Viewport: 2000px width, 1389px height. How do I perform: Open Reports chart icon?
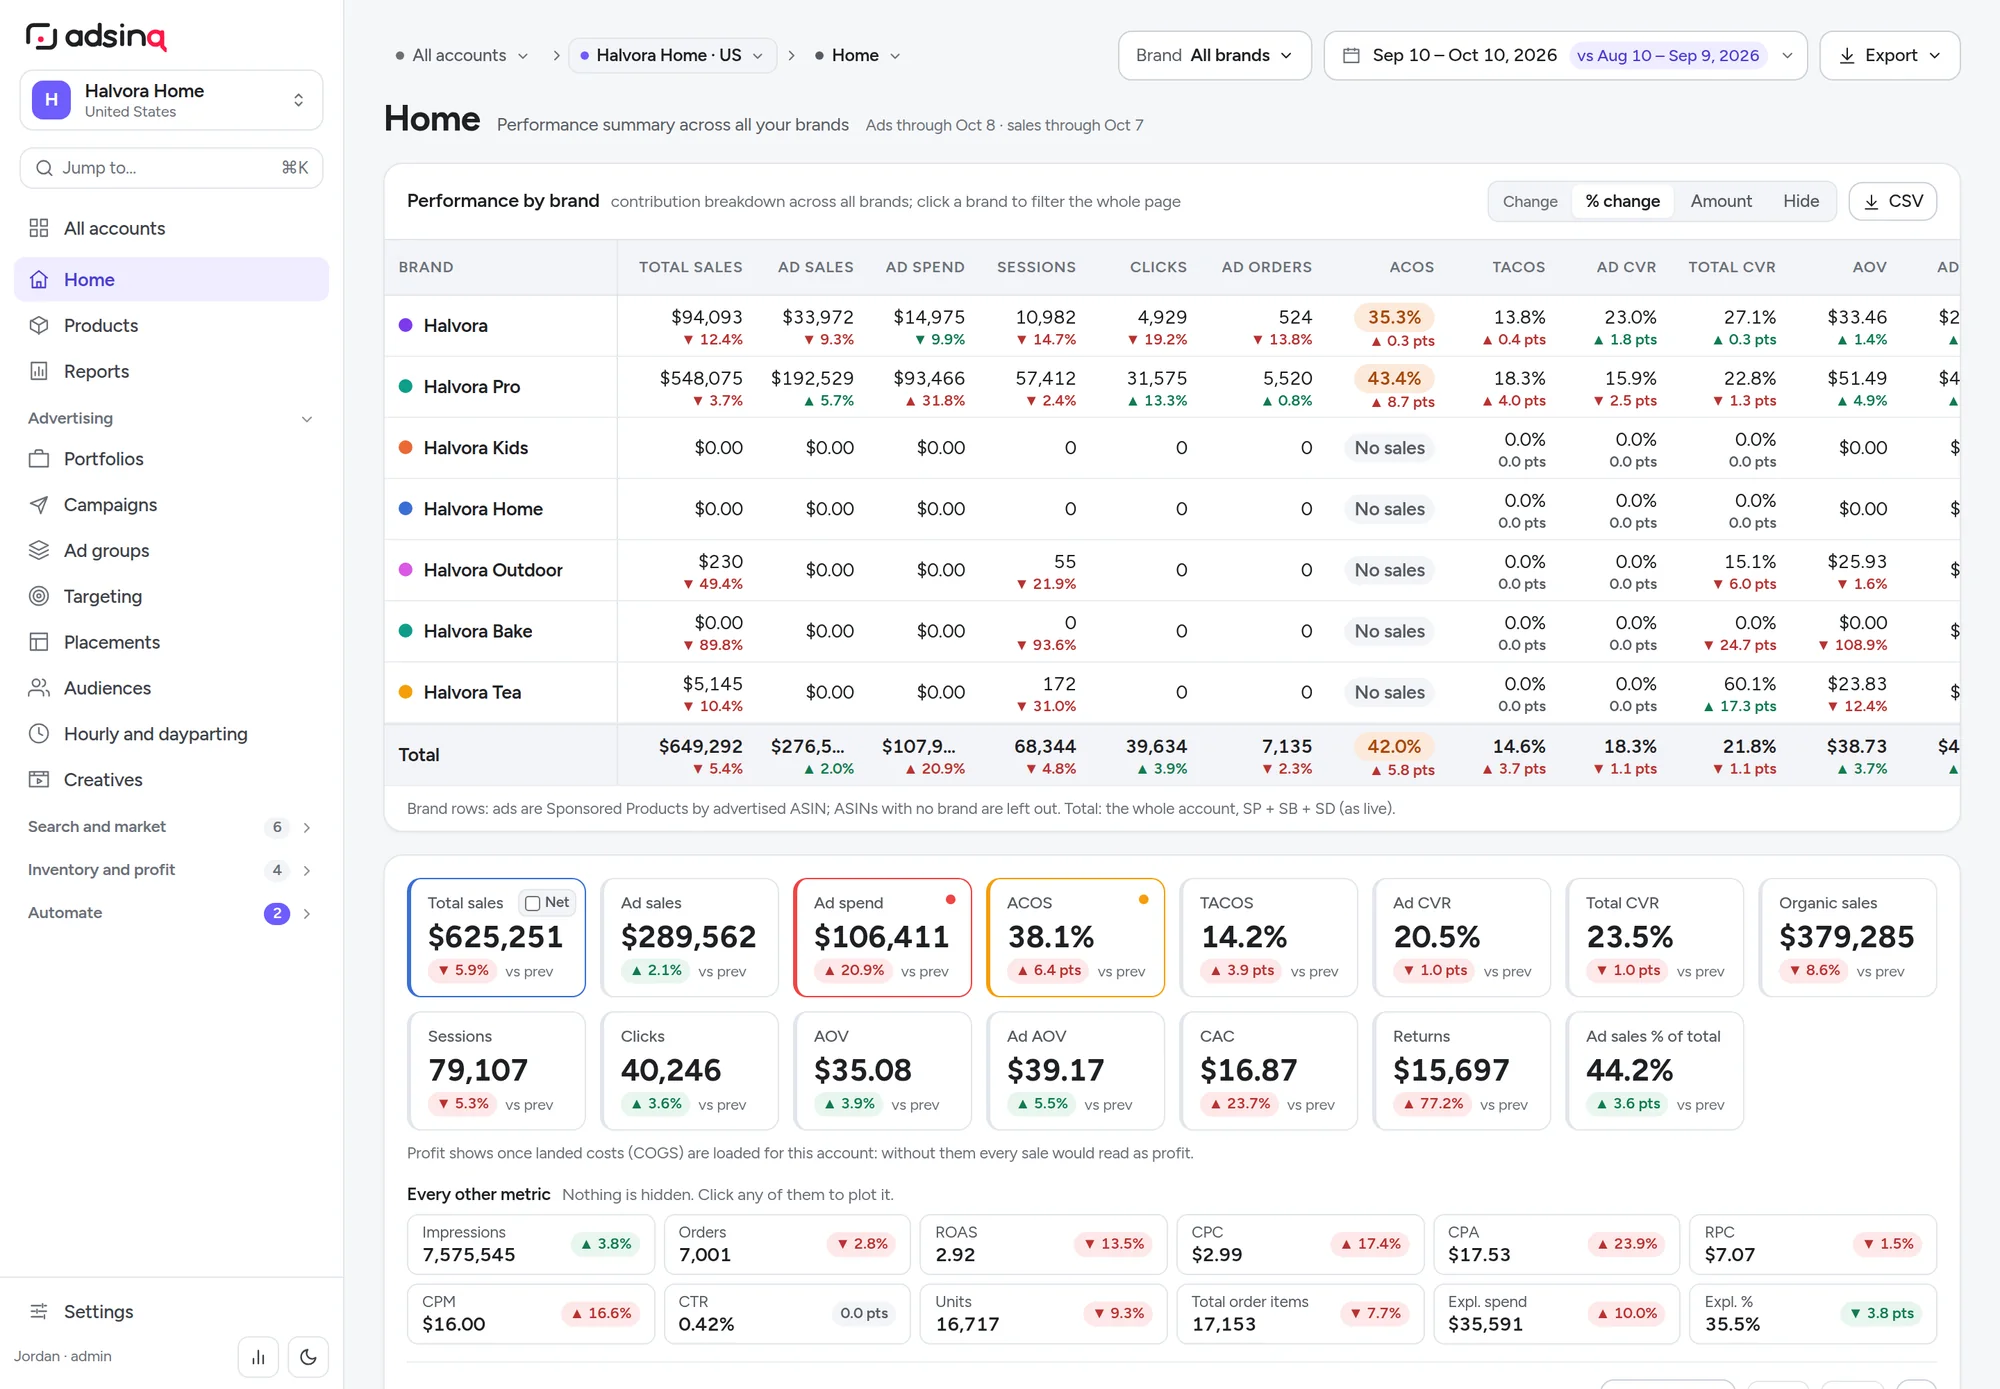[x=39, y=371]
